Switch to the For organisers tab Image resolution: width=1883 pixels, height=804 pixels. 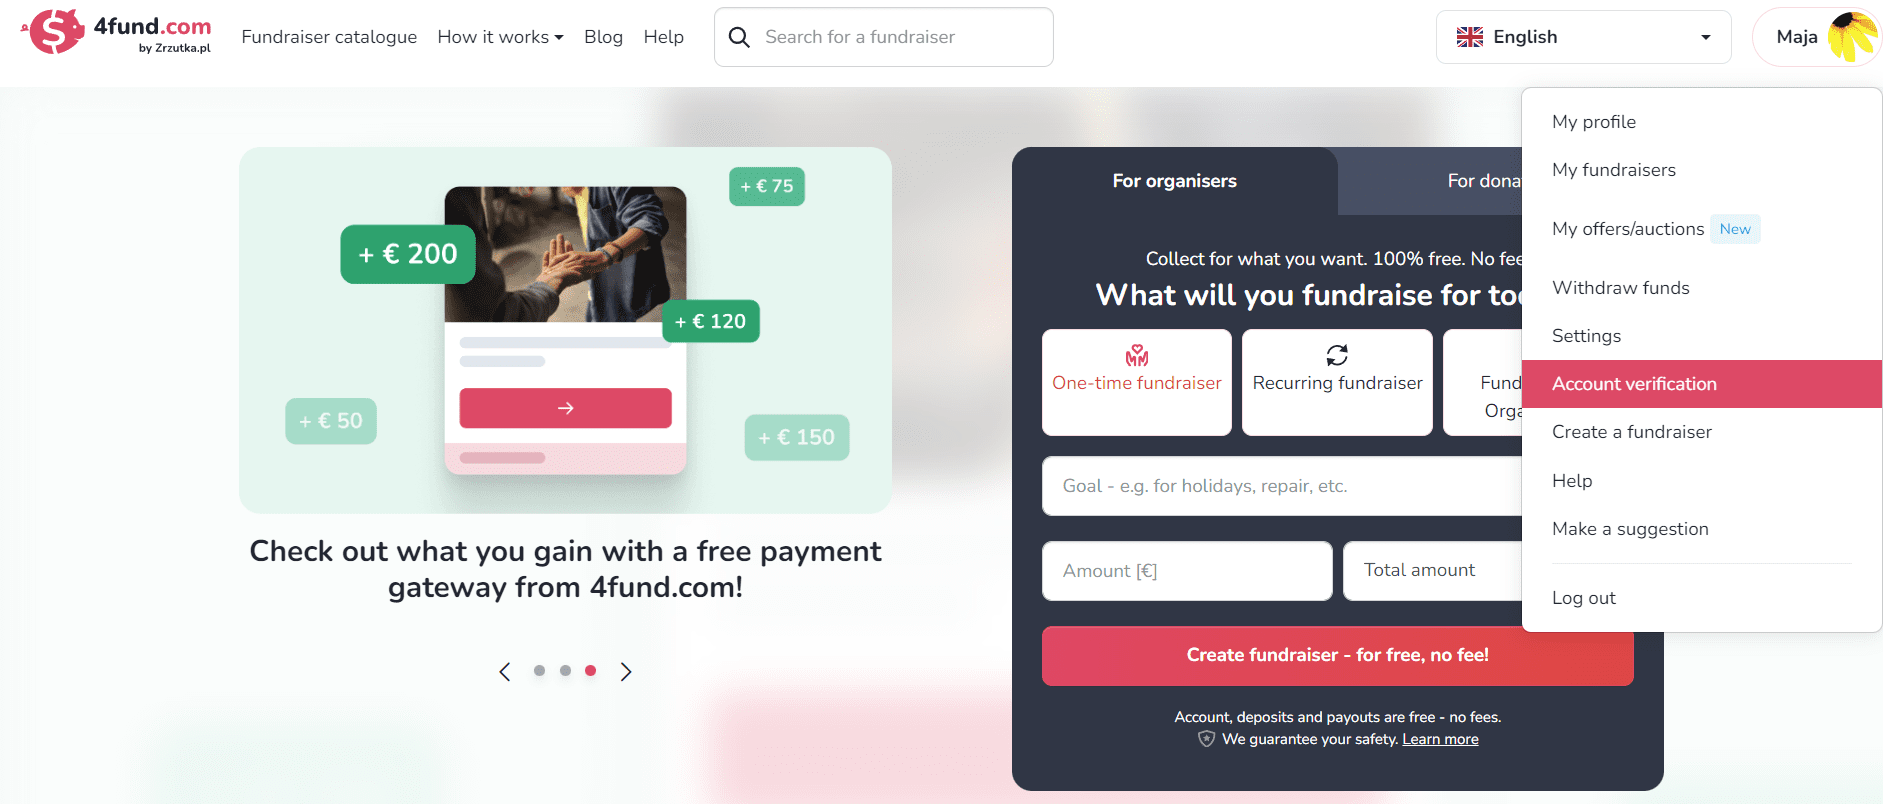coord(1174,181)
